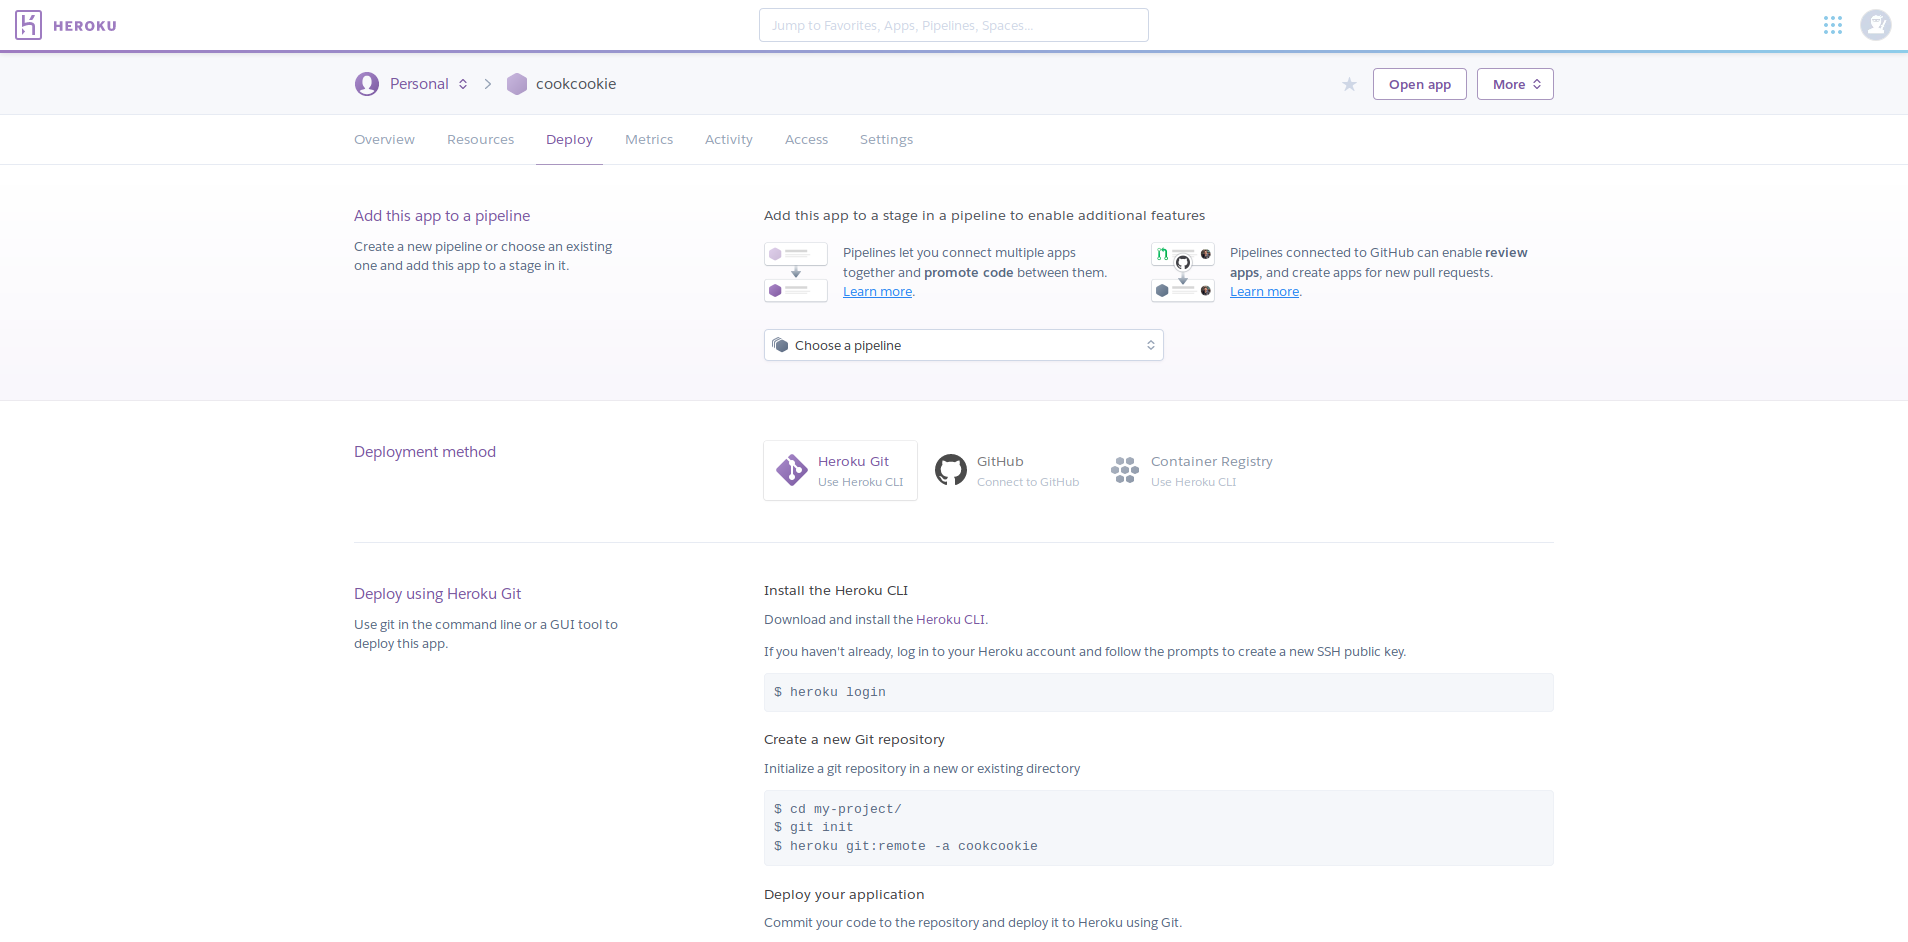Click the pipeline icon inside the dropdown
This screenshot has height=942, width=1908.
(781, 345)
